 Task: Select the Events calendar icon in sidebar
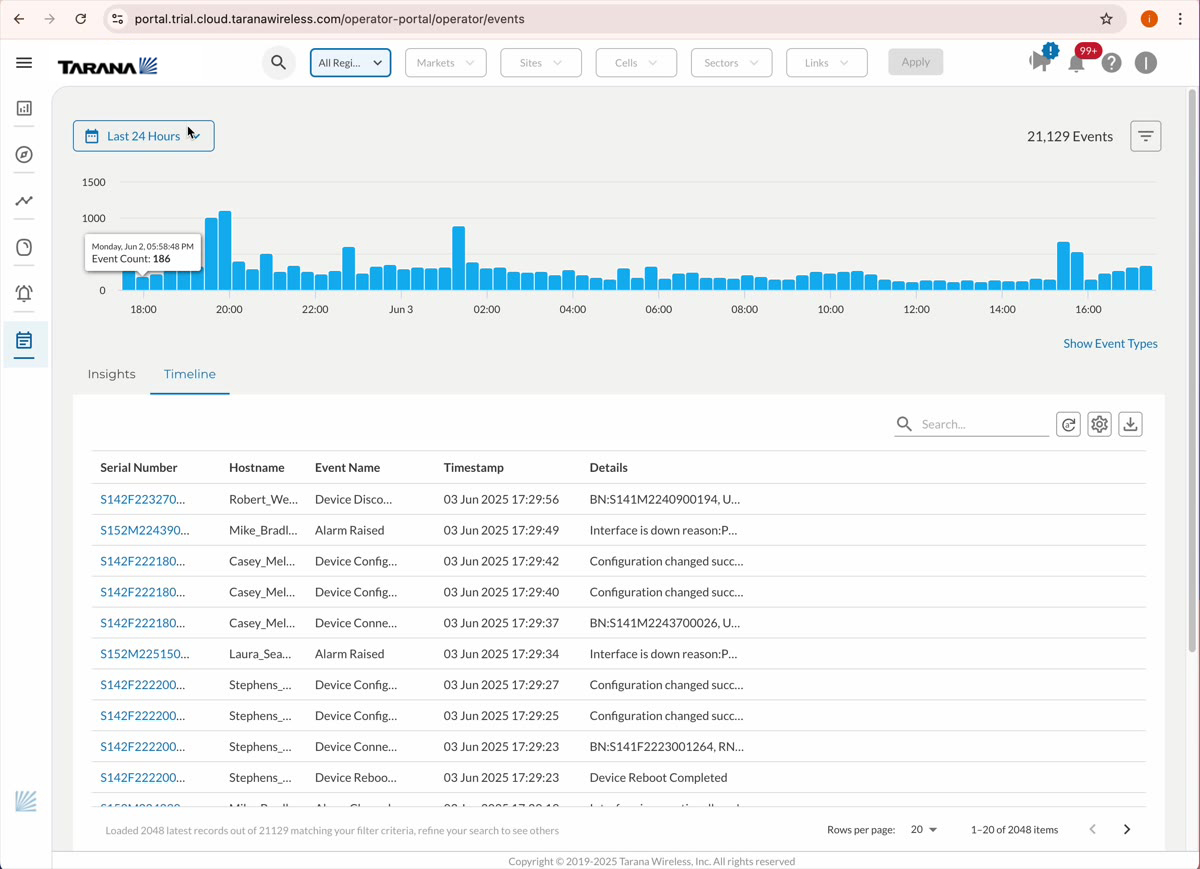coord(24,340)
